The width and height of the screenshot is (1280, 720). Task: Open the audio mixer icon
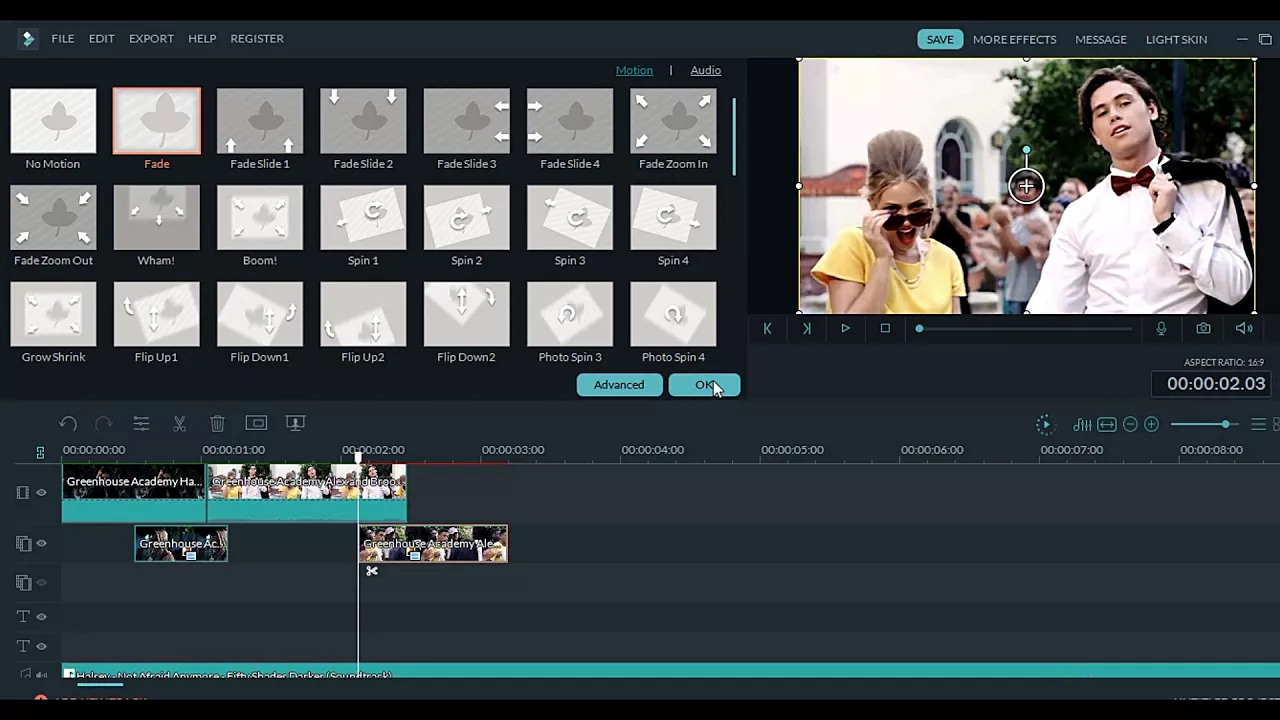coord(1082,425)
